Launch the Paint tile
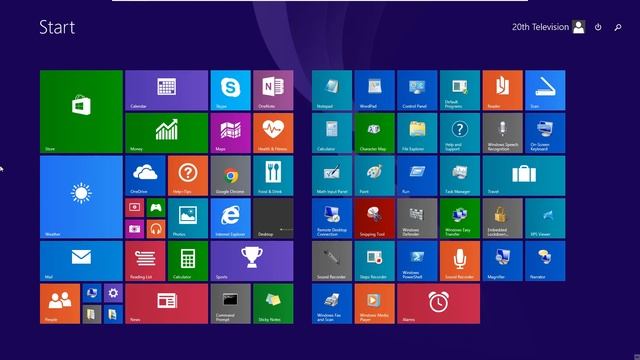 click(375, 176)
